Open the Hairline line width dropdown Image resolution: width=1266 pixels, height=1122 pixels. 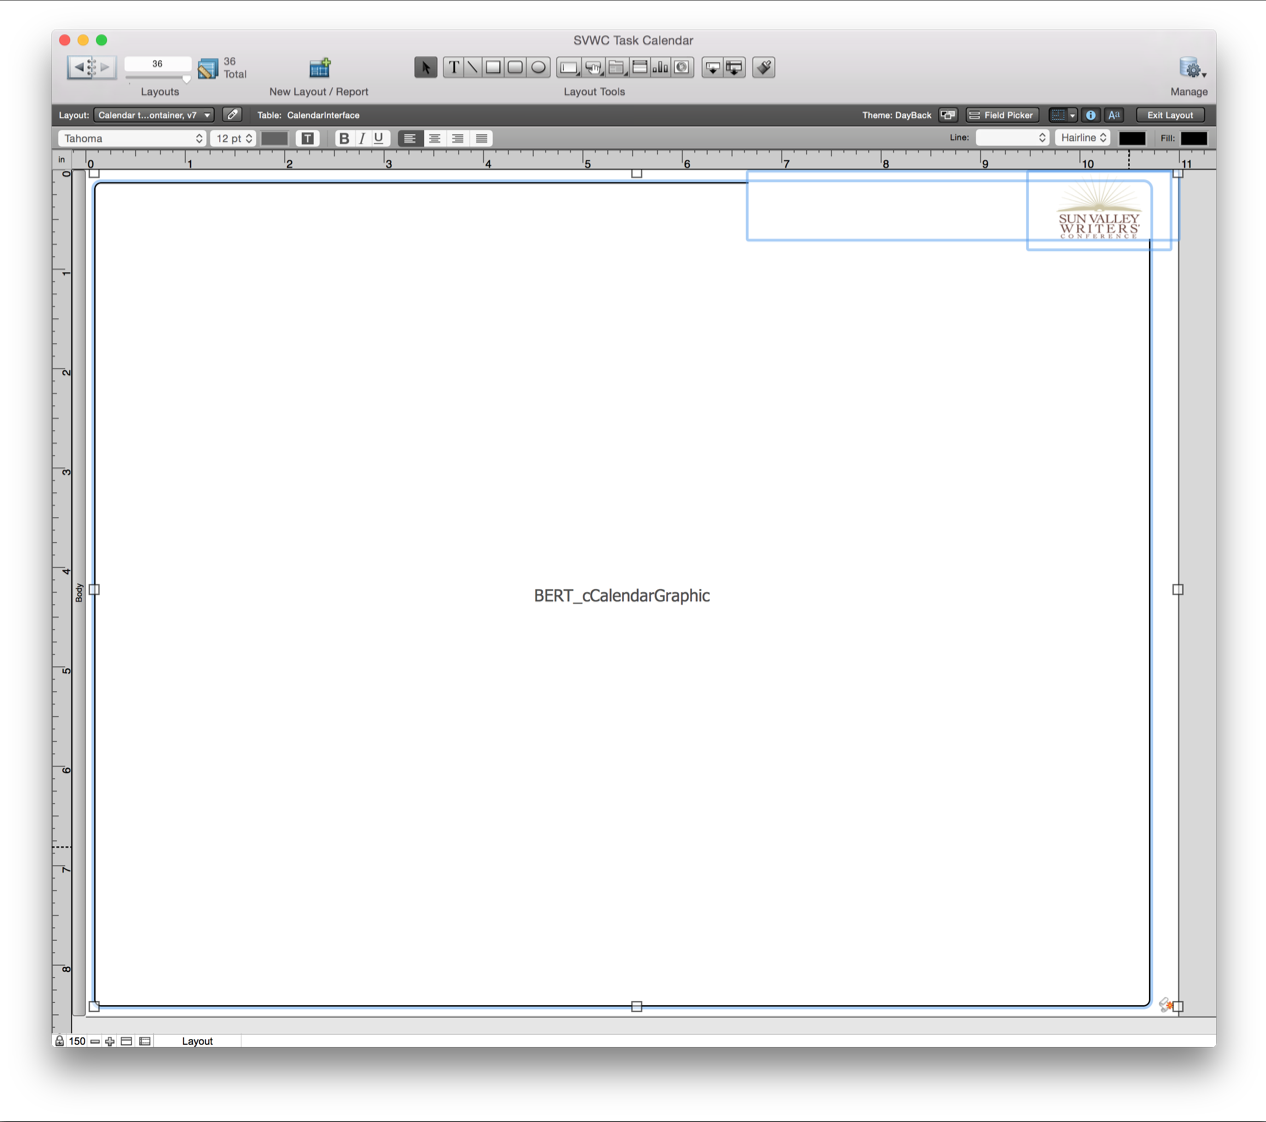click(x=1083, y=138)
